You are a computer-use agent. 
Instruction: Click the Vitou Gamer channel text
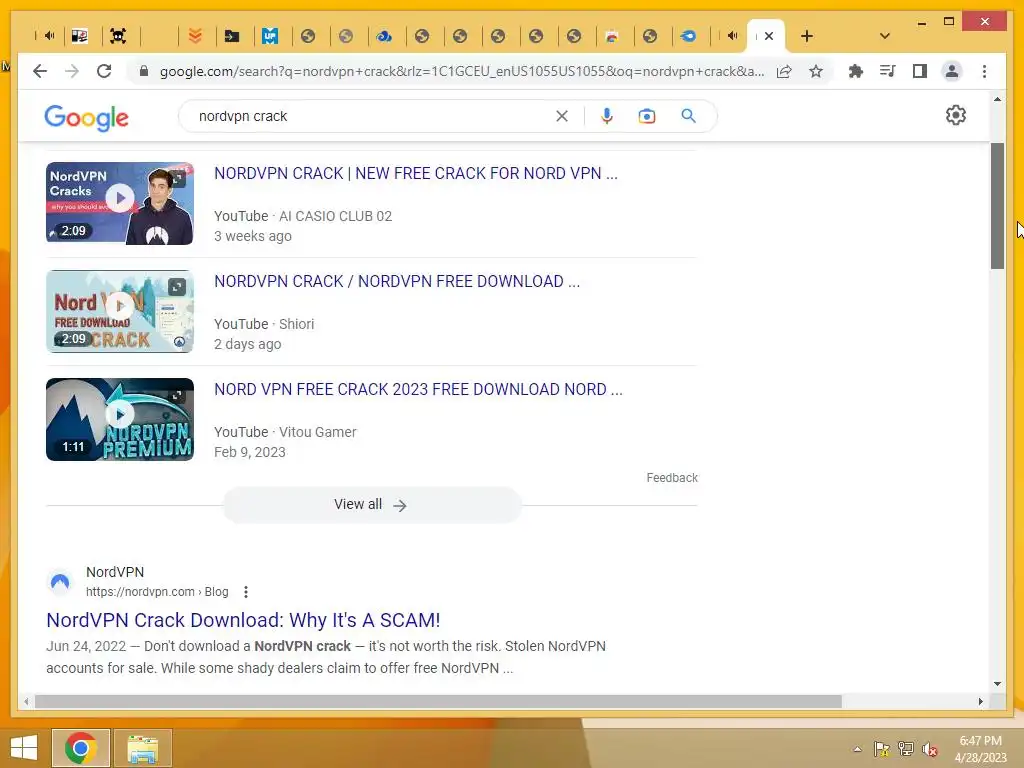pos(317,432)
